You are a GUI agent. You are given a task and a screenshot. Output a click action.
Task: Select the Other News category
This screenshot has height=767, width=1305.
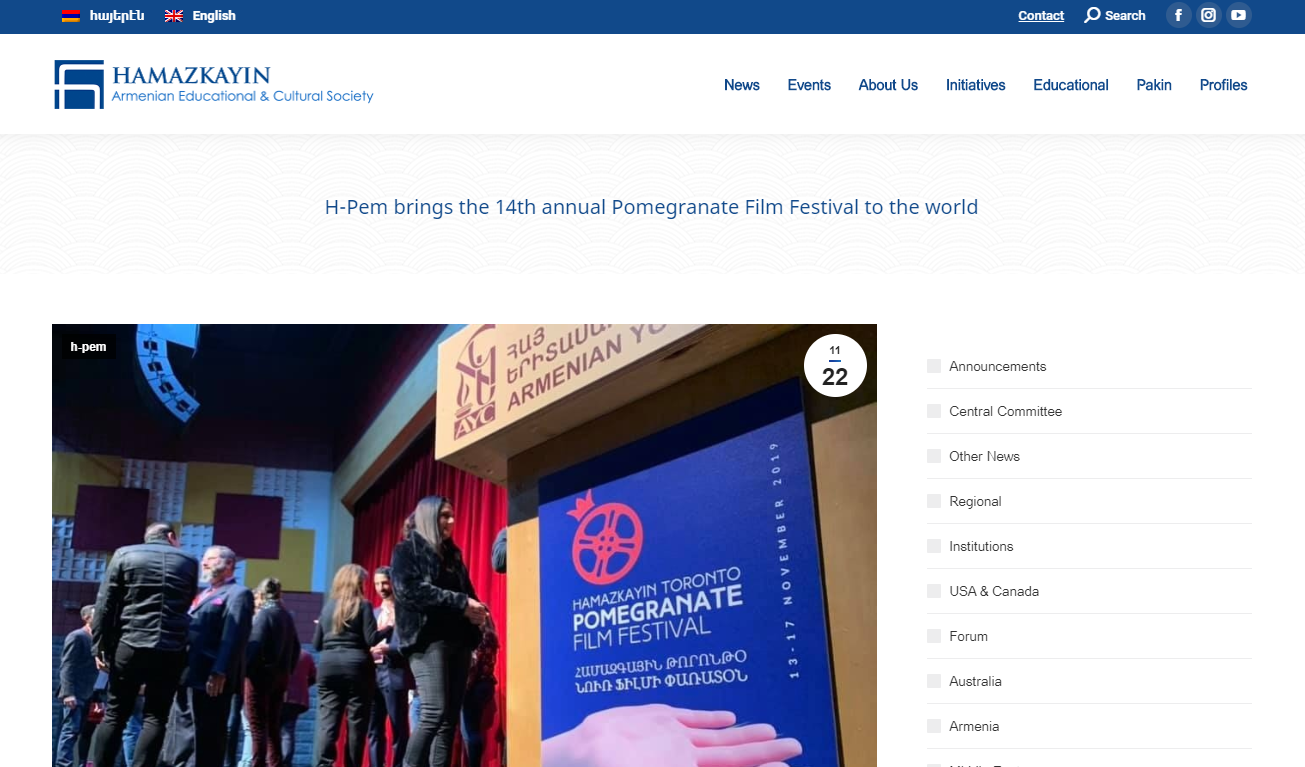click(x=985, y=456)
